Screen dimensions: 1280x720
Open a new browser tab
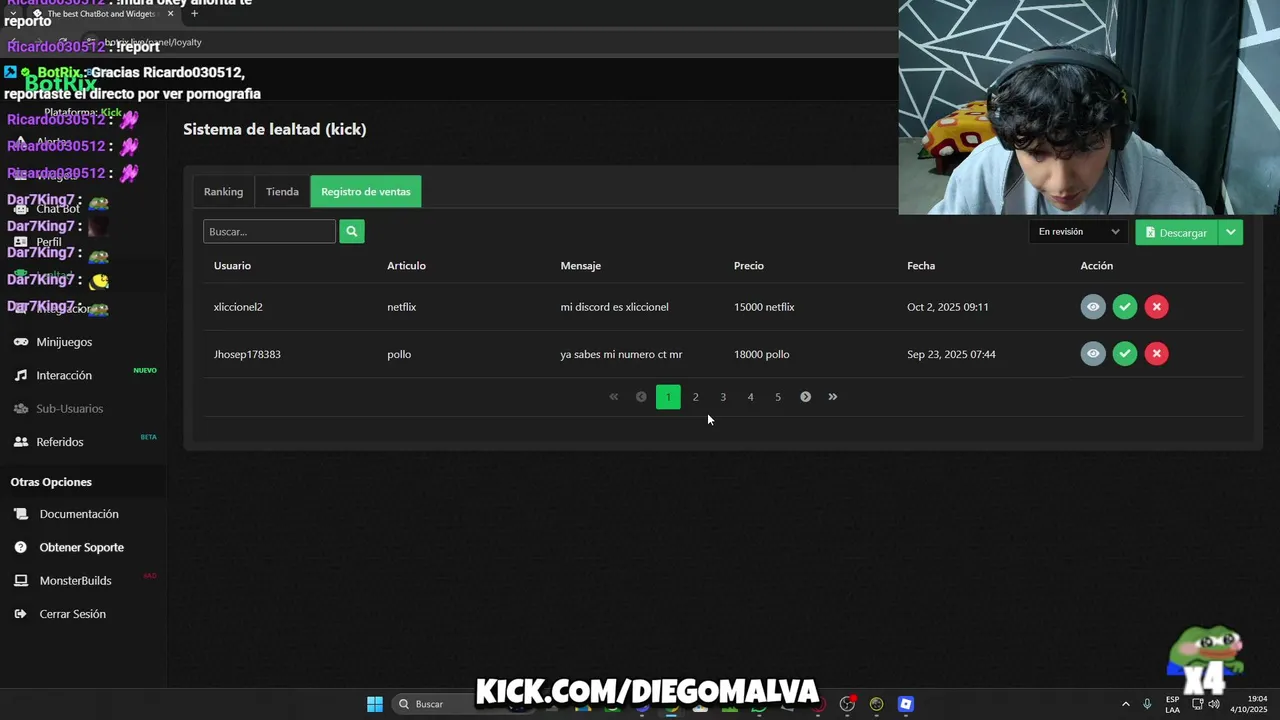pyautogui.click(x=194, y=14)
